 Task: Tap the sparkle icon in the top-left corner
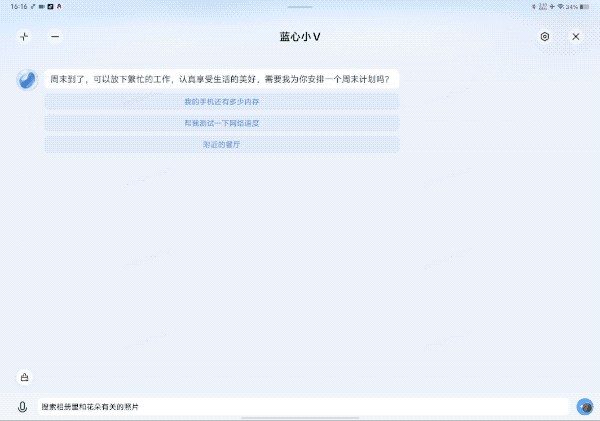point(24,37)
